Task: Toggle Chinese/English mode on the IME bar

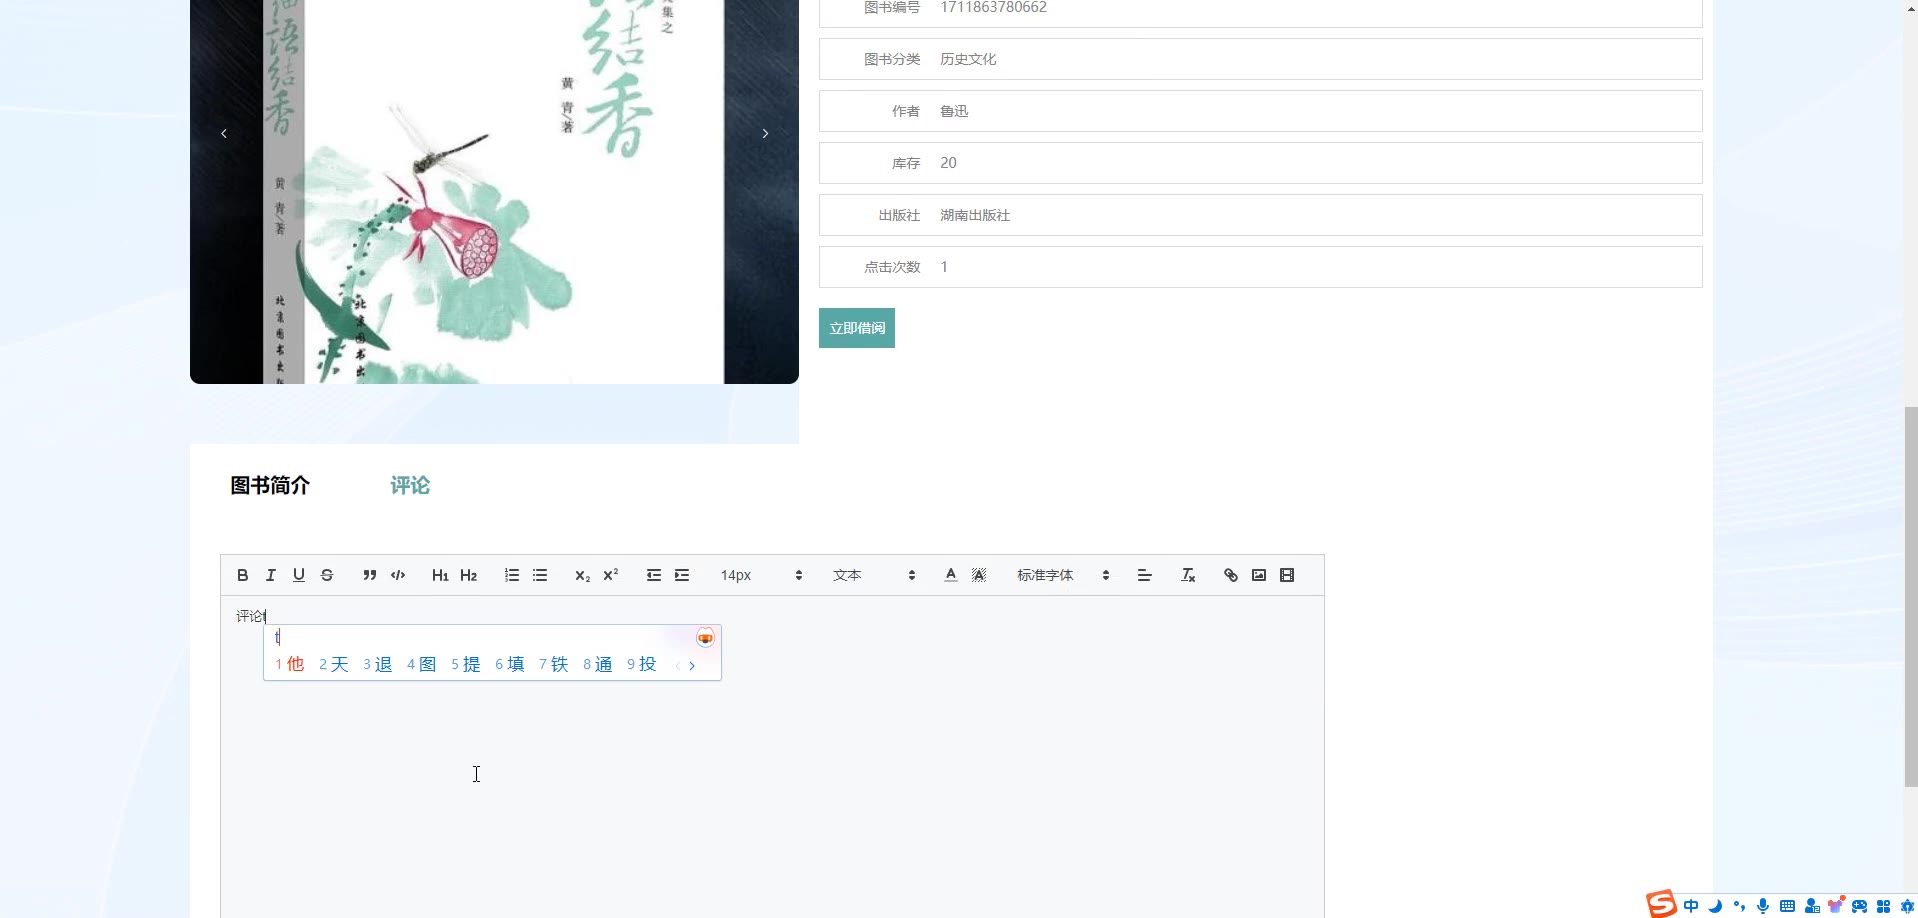Action: pos(1691,906)
